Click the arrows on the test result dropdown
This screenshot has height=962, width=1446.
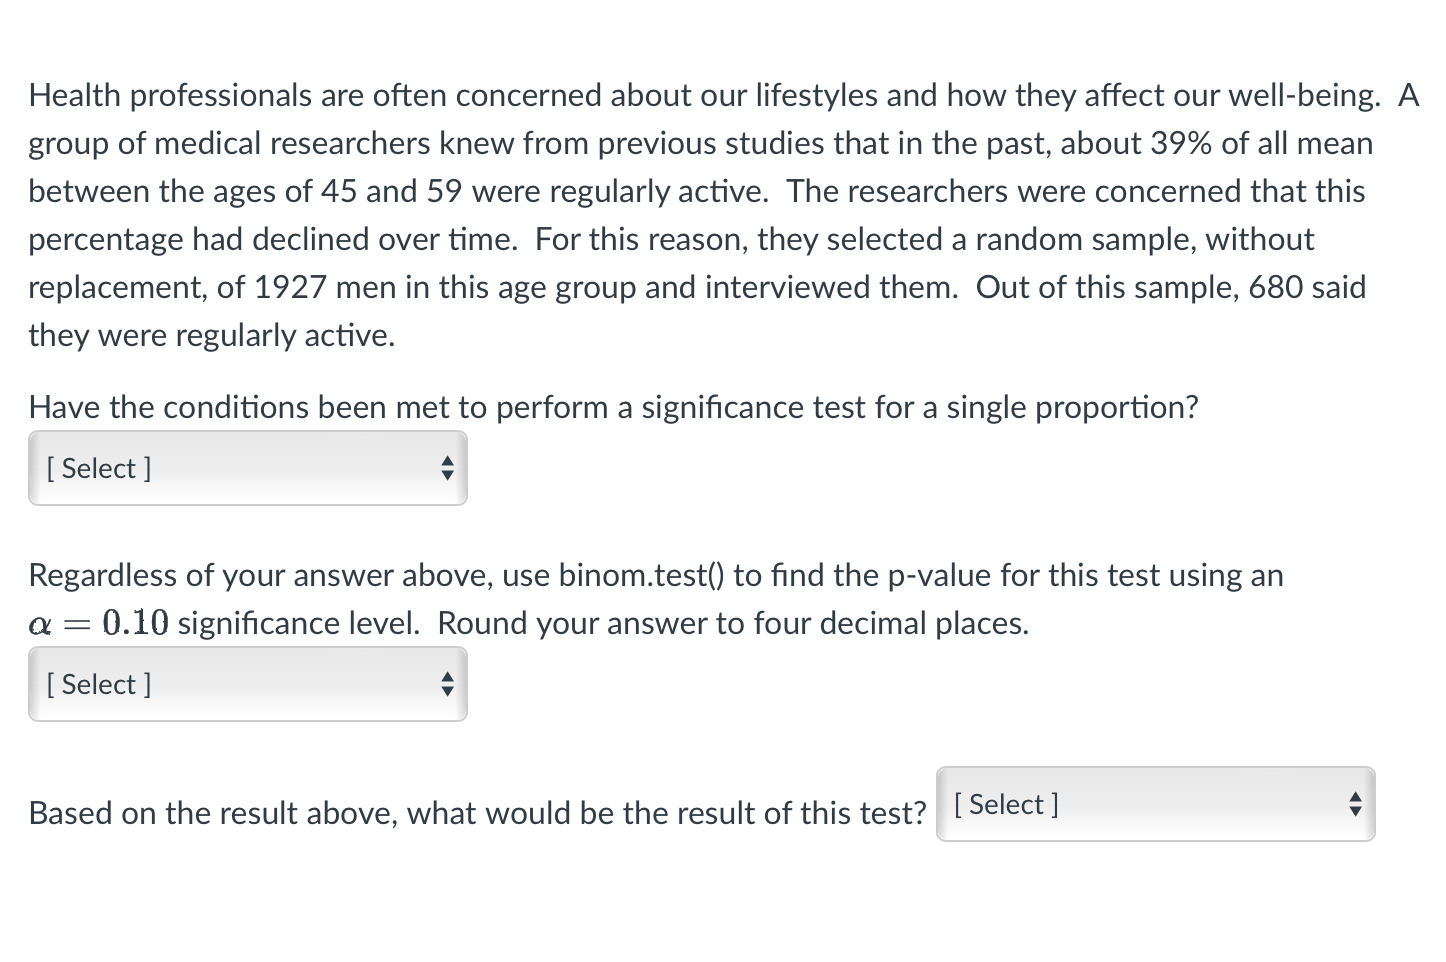pos(1355,804)
